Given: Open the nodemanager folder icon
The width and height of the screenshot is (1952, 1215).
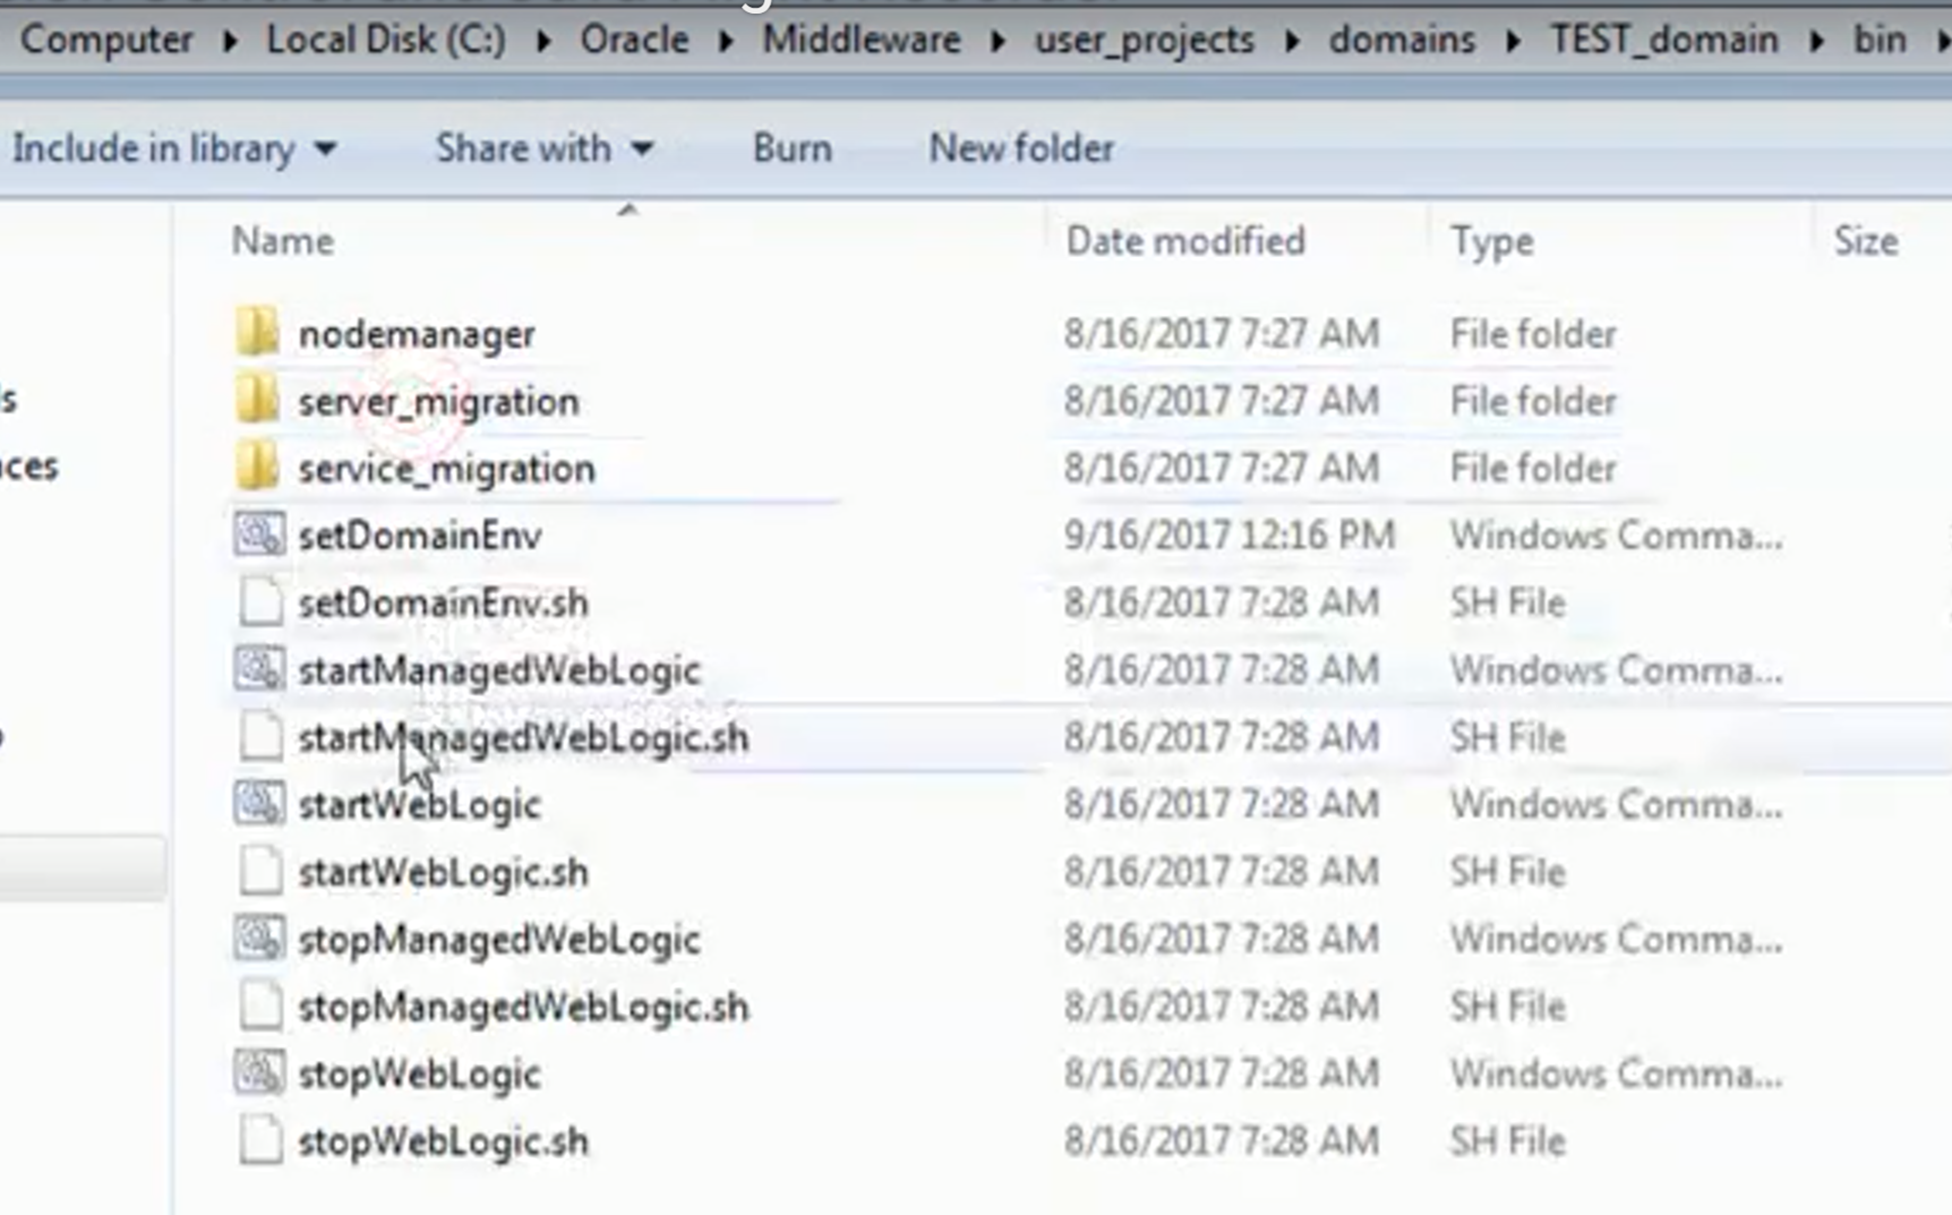Looking at the screenshot, I should click(257, 331).
